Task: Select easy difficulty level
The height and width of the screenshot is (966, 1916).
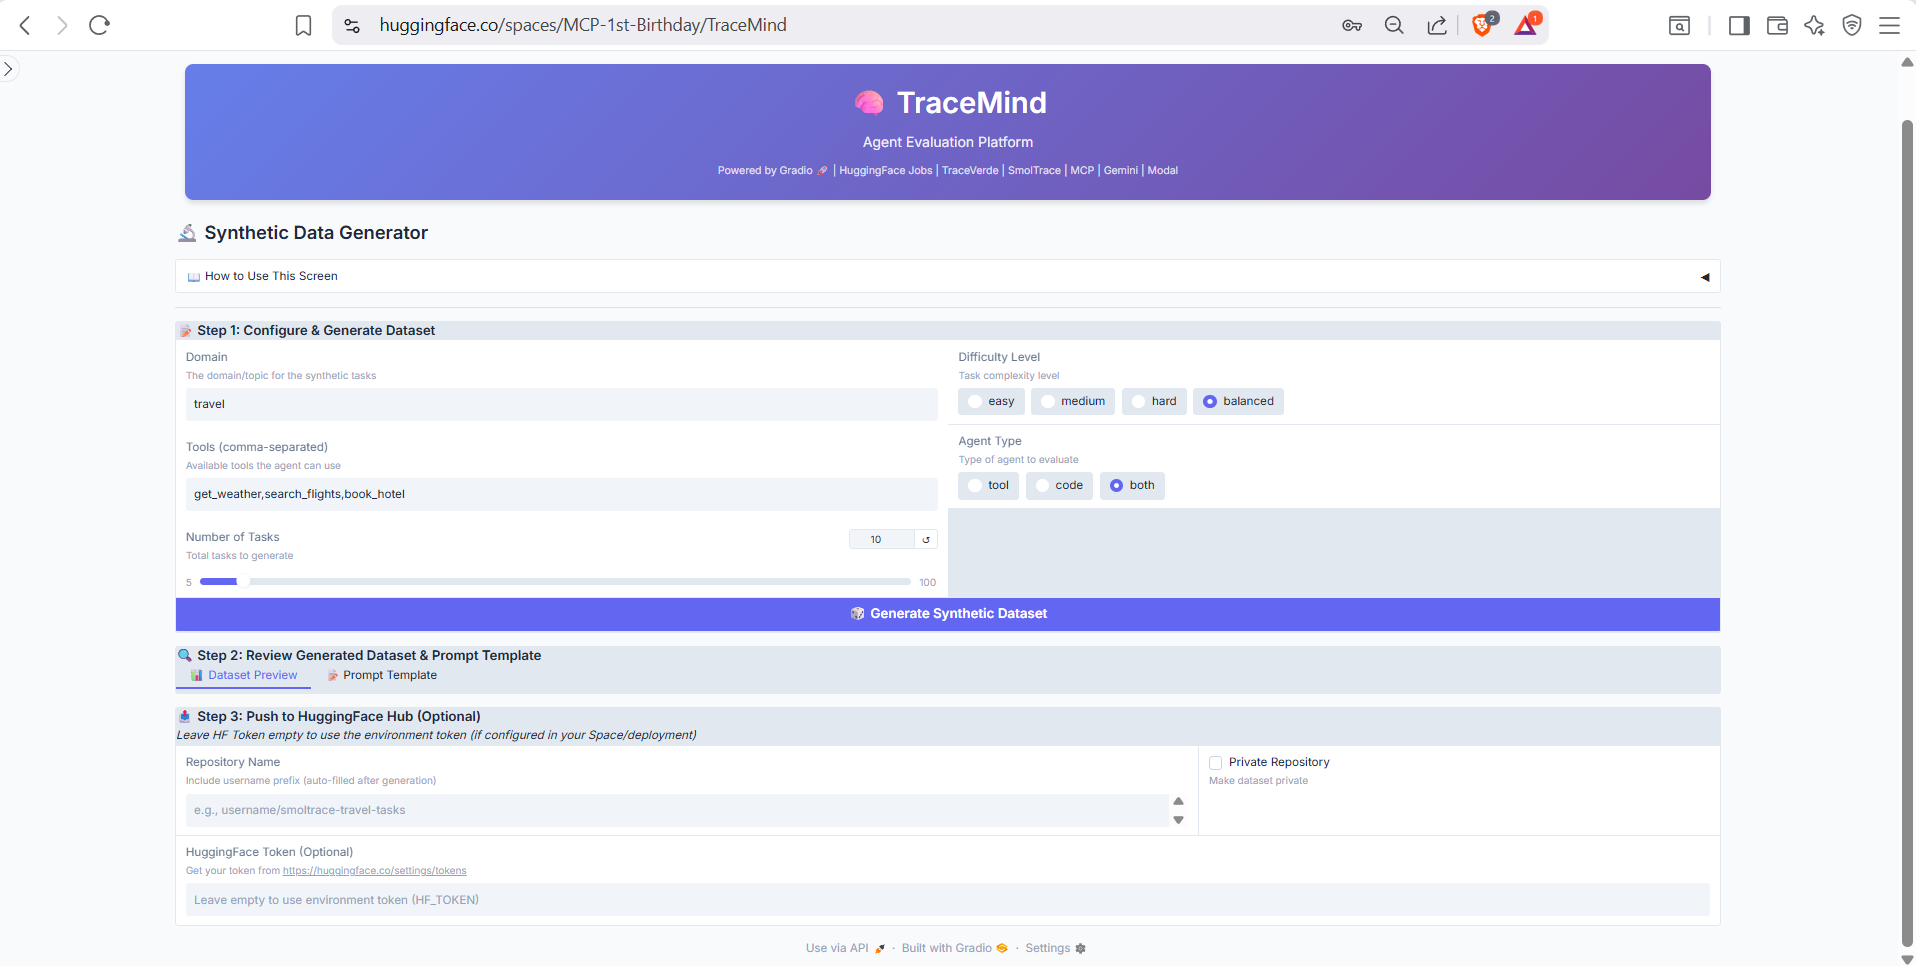Action: click(991, 401)
